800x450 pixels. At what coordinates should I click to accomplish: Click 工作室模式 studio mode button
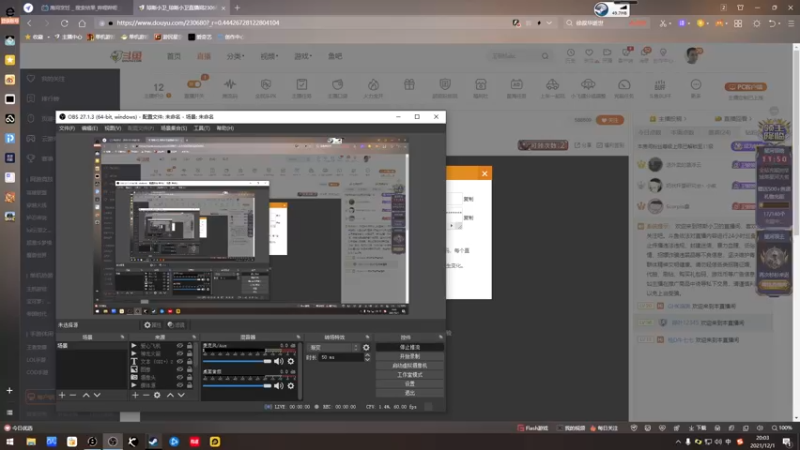(410, 375)
